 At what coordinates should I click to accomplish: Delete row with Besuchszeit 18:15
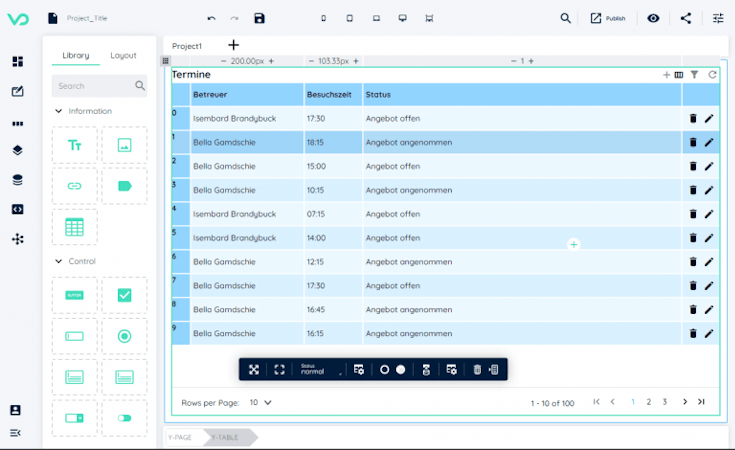click(693, 142)
